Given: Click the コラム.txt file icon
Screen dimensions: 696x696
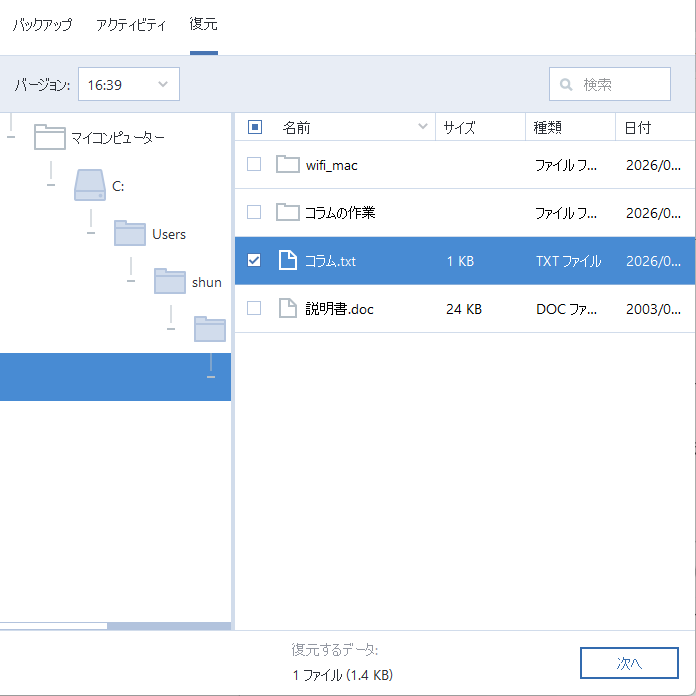Looking at the screenshot, I should [x=288, y=260].
